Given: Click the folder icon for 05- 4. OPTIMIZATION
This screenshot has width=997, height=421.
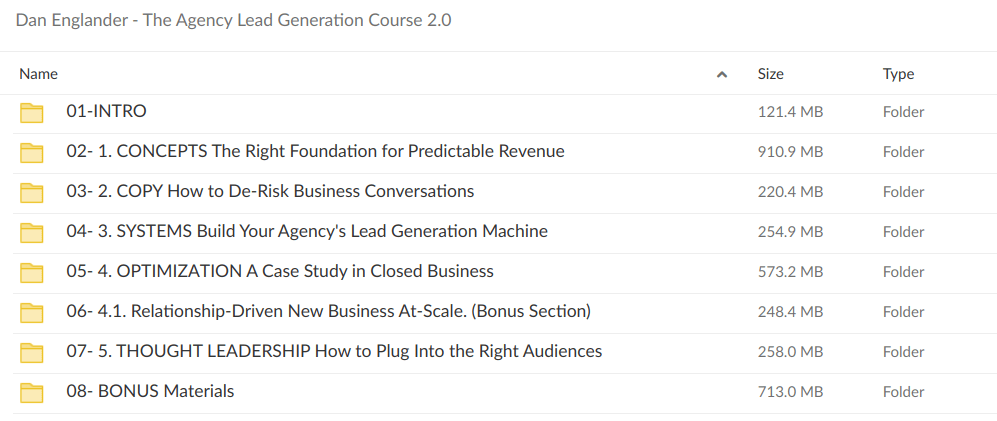Looking at the screenshot, I should click(33, 272).
